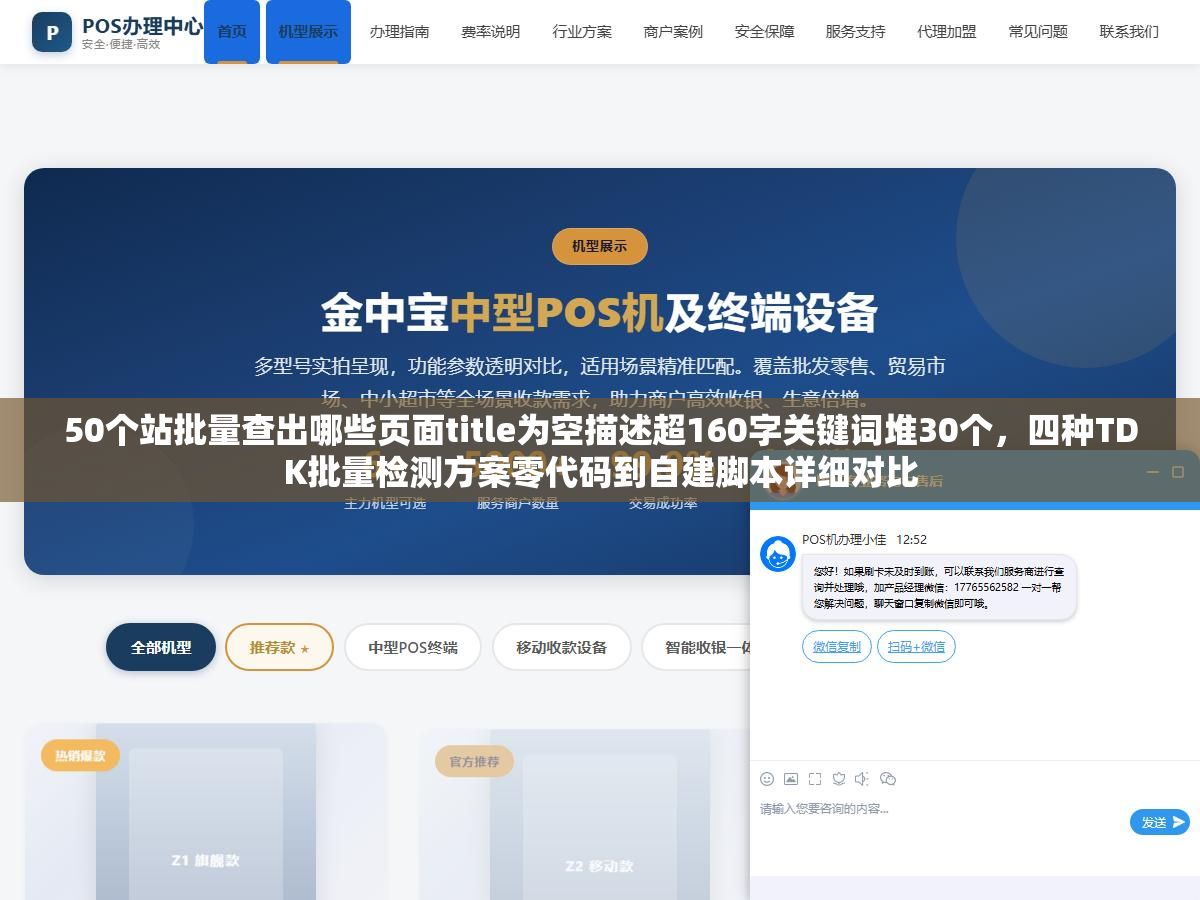This screenshot has width=1200, height=900.
Task: Click the 热销爆款 badge
Action: point(80,755)
